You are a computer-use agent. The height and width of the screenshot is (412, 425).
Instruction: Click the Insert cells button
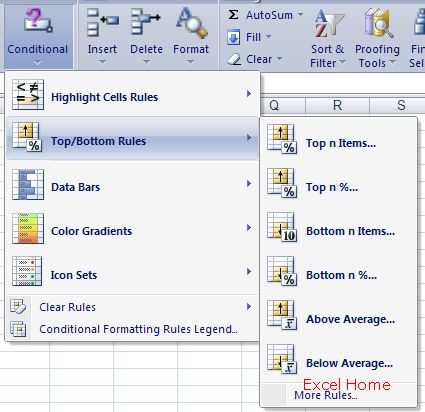[102, 36]
